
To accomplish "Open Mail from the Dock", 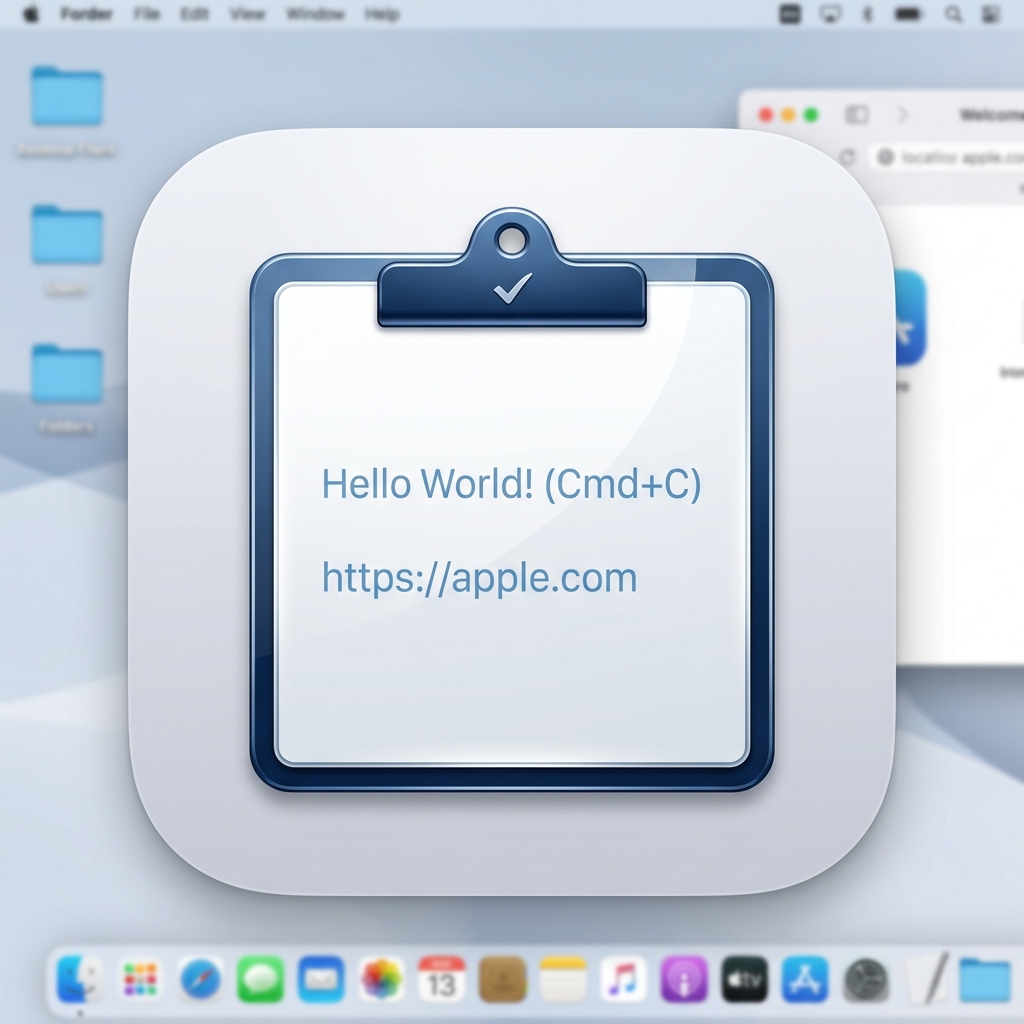I will click(321, 980).
